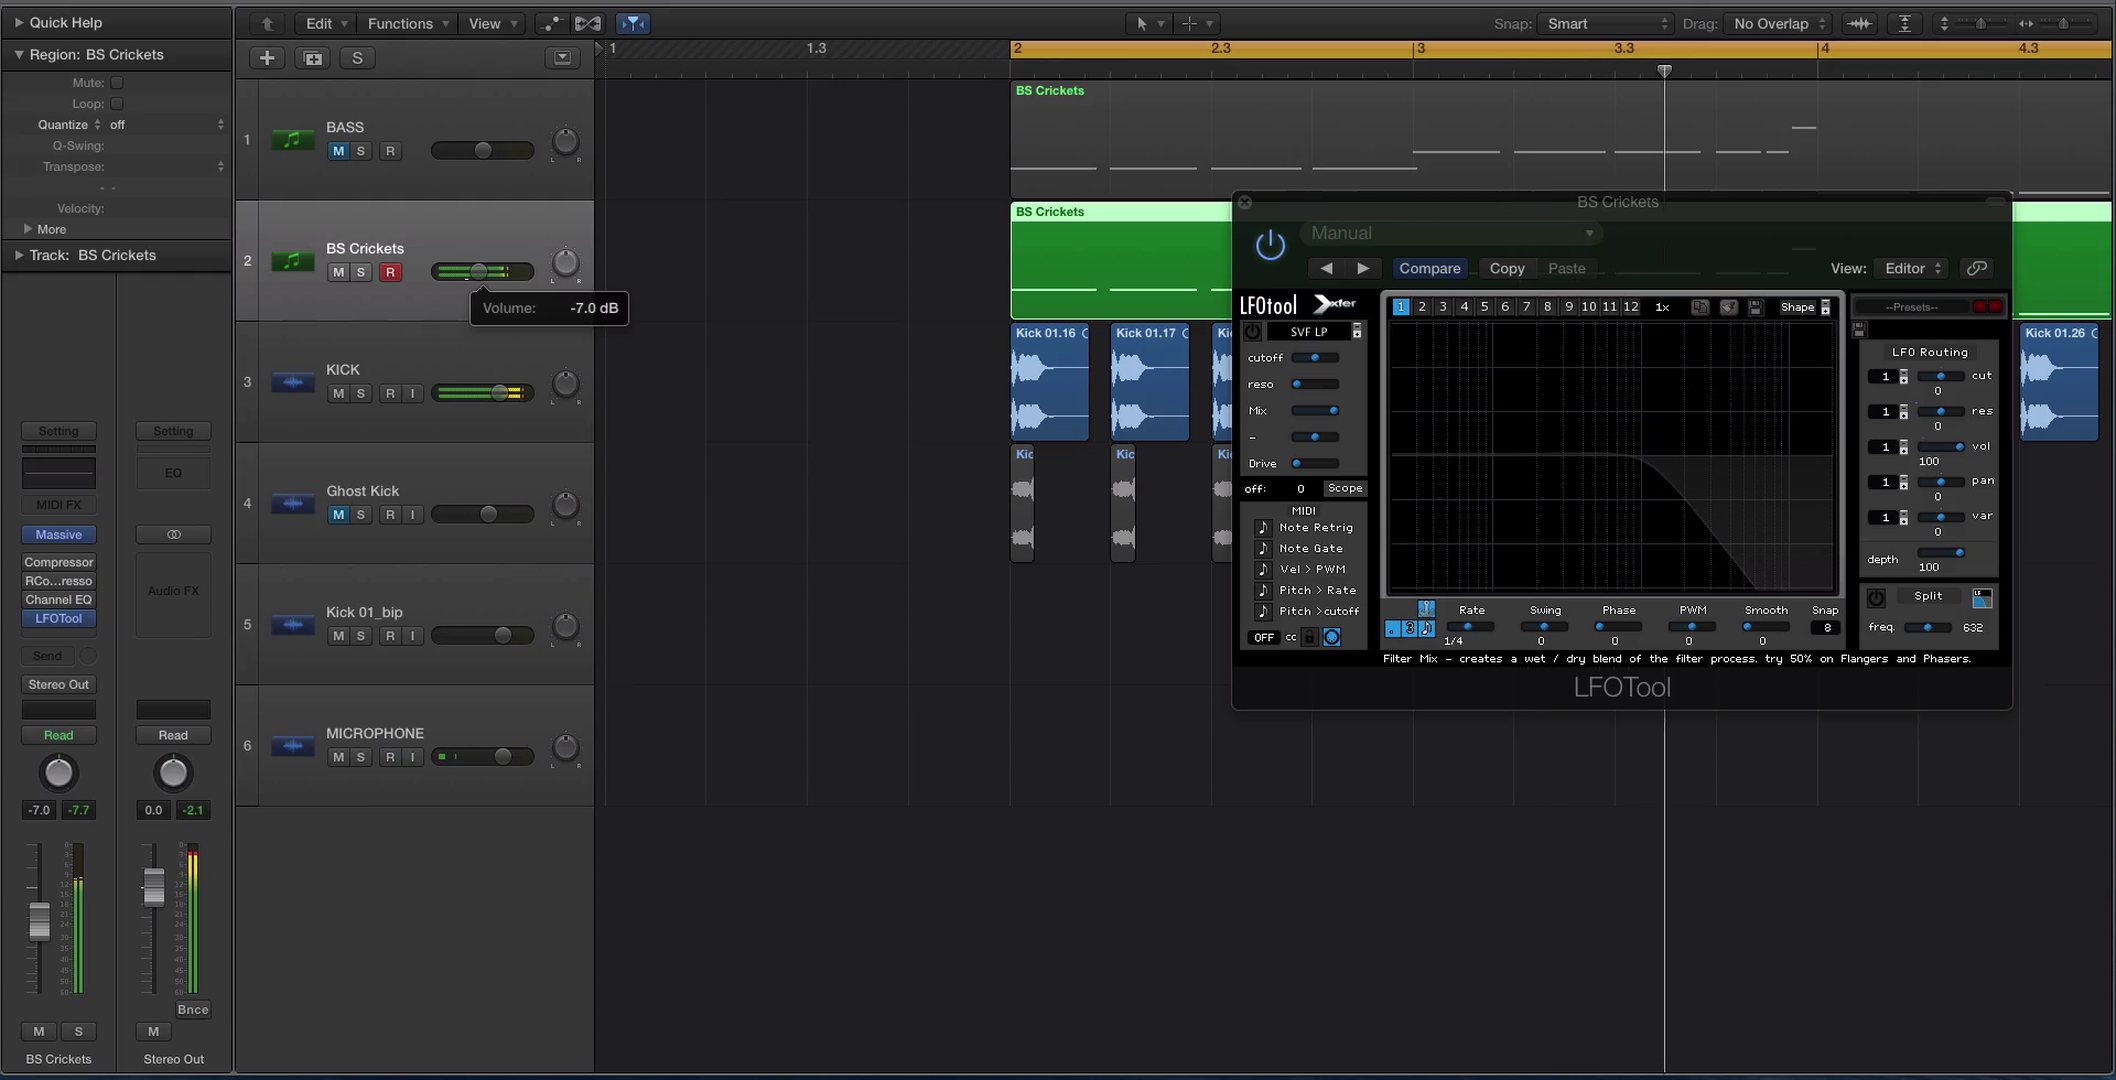Screen dimensions: 2116x1080
Task: Disable record on BS Crickets track
Action: tap(390, 272)
